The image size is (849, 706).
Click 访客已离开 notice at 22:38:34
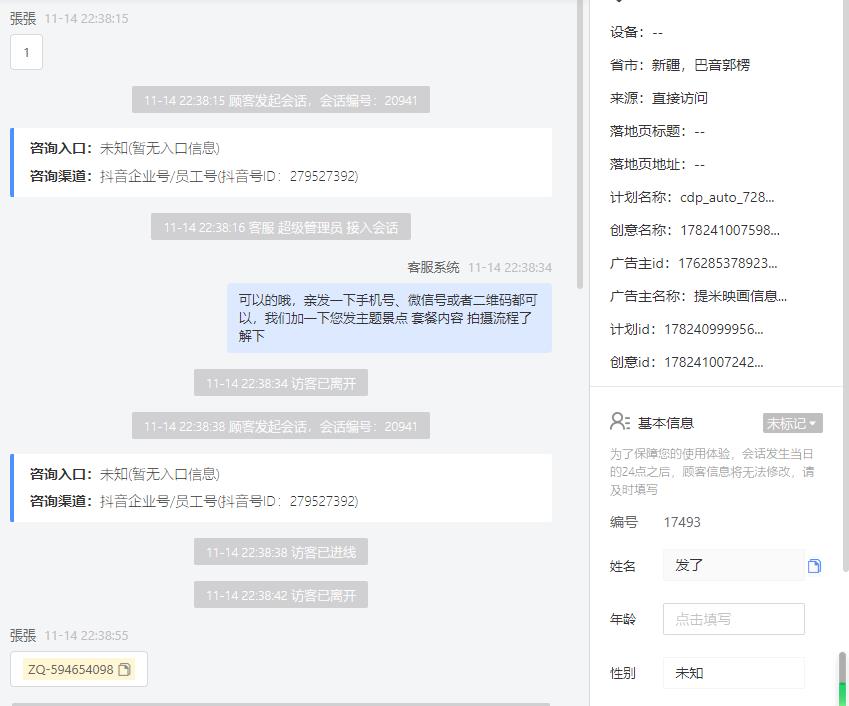pos(281,383)
